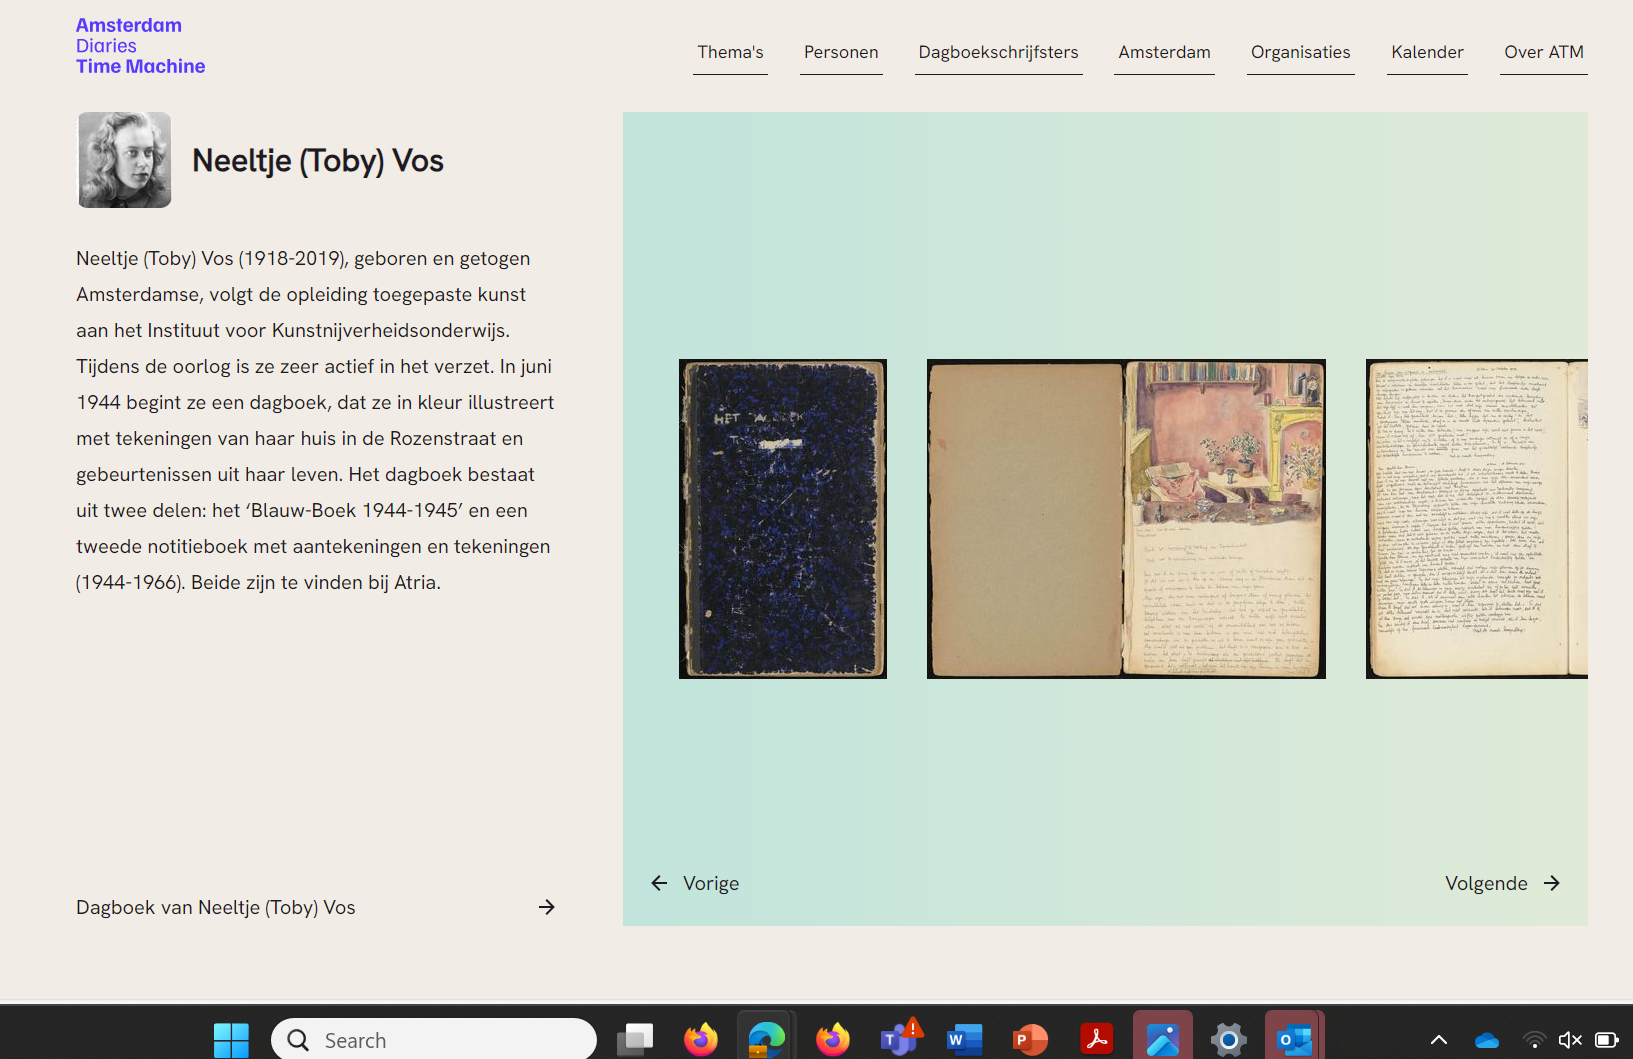
Task: Select Kalender in the navigation bar
Action: [x=1427, y=52]
